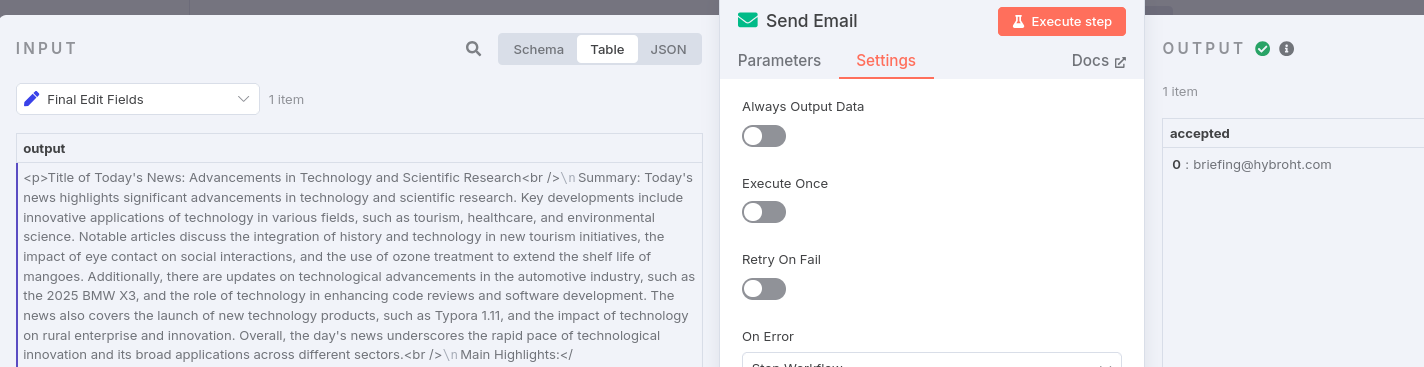Click the Docs external link icon

pos(1120,62)
